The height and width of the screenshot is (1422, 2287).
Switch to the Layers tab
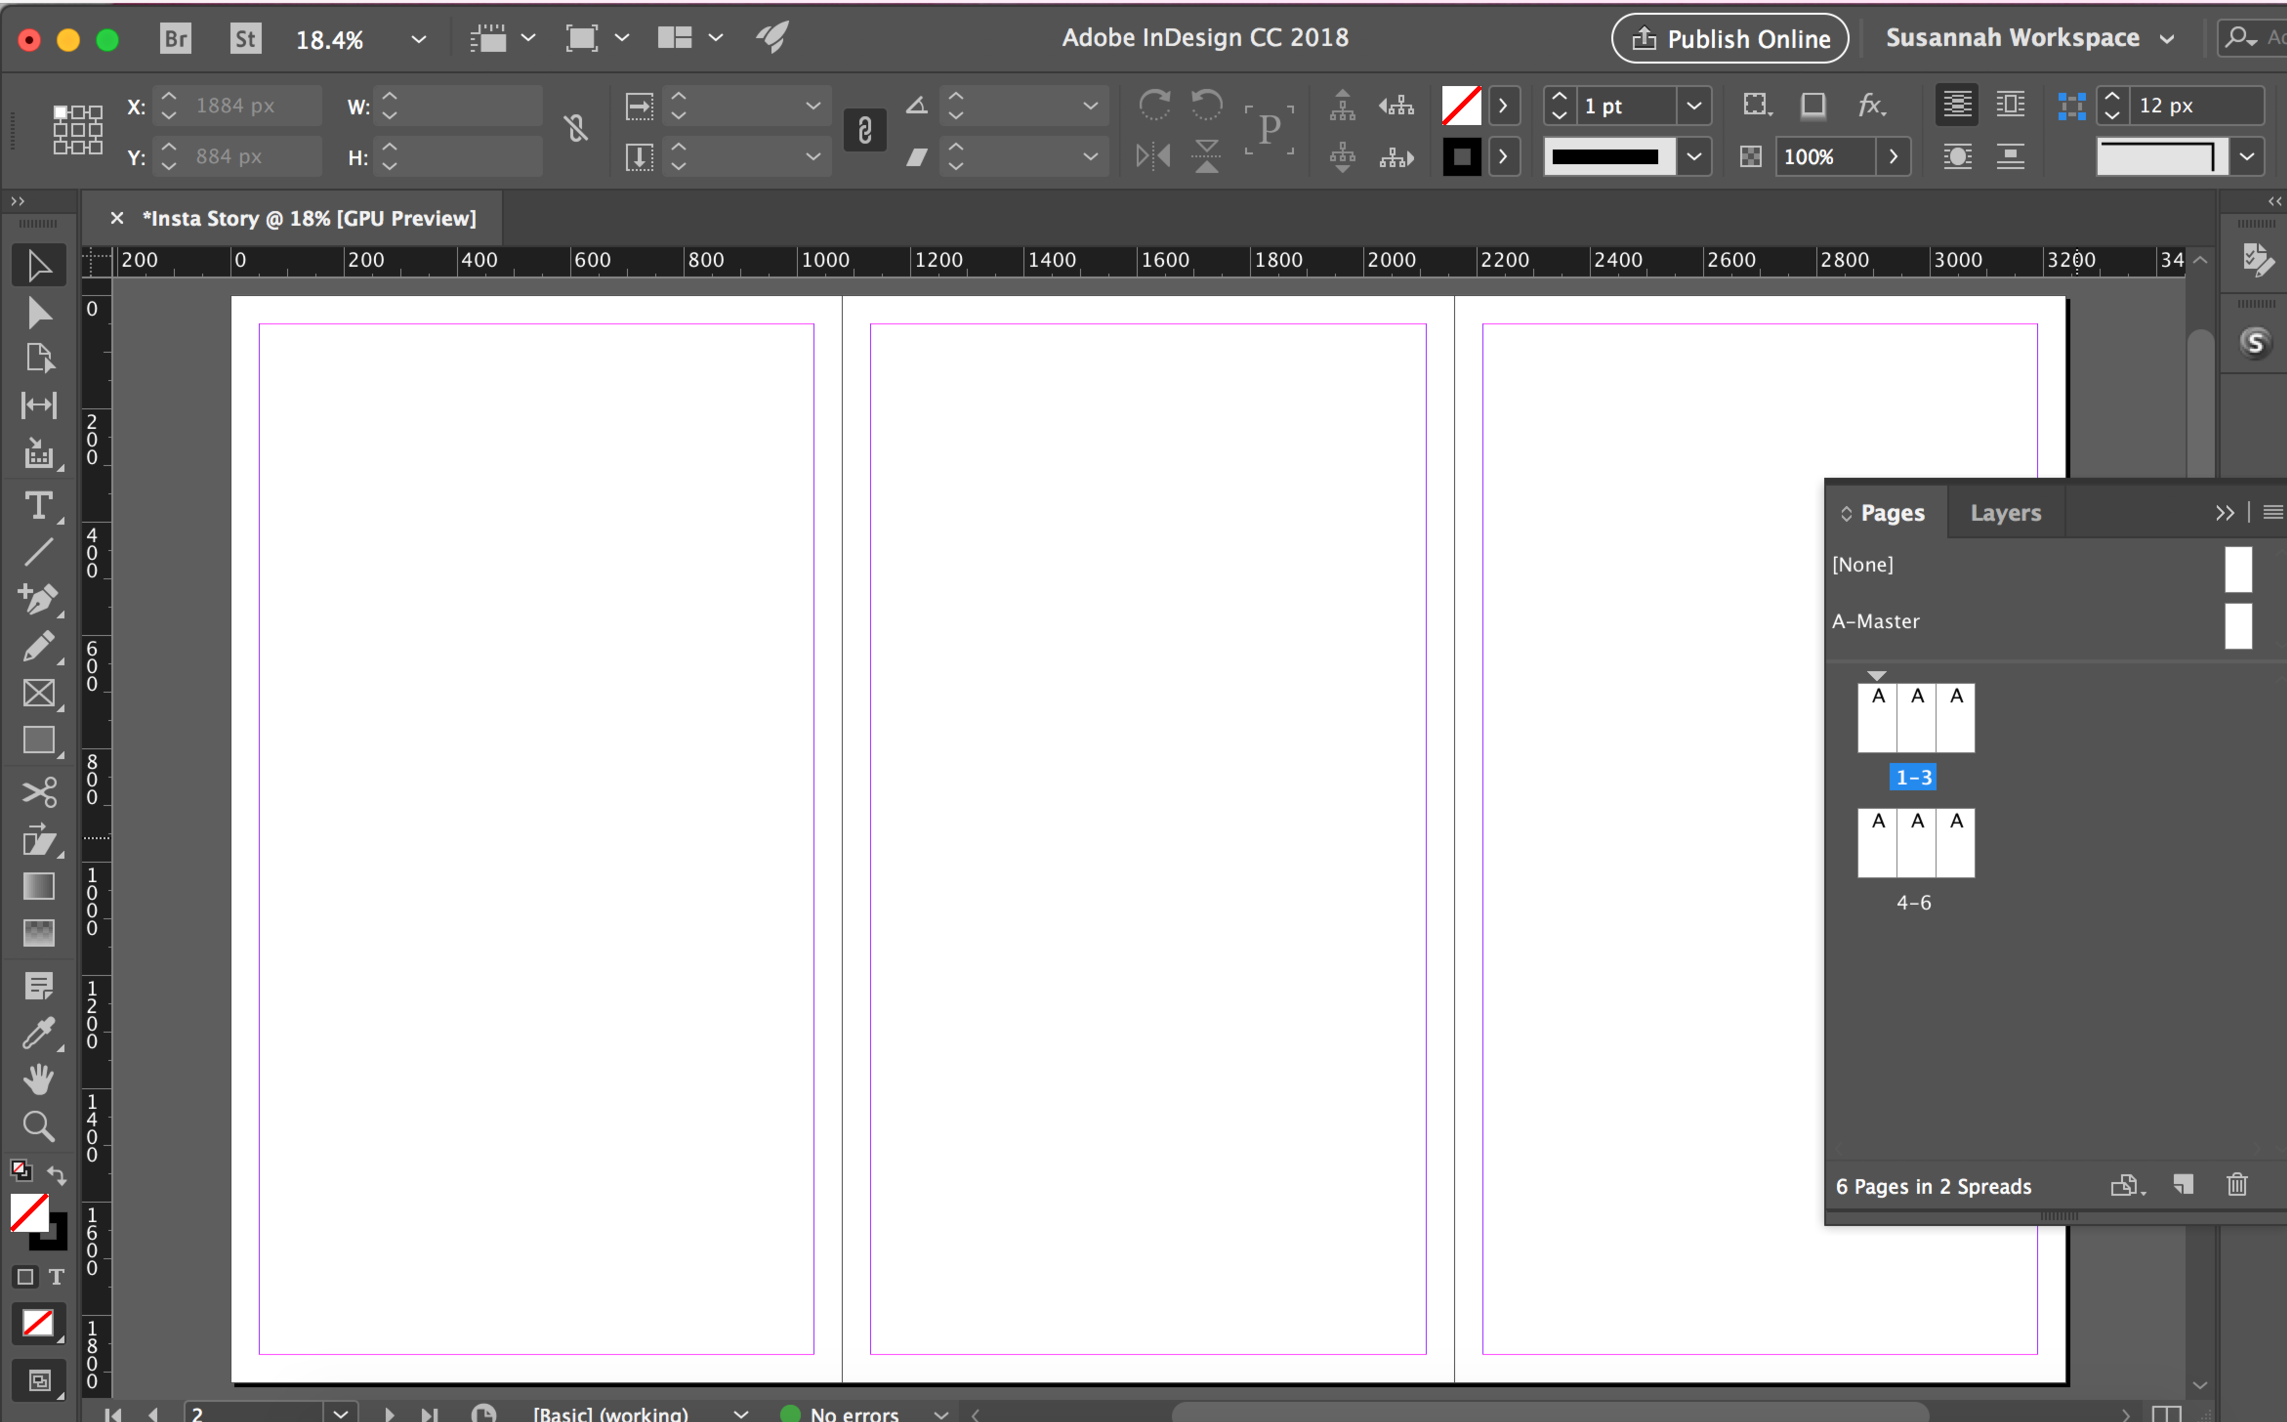coord(2005,512)
